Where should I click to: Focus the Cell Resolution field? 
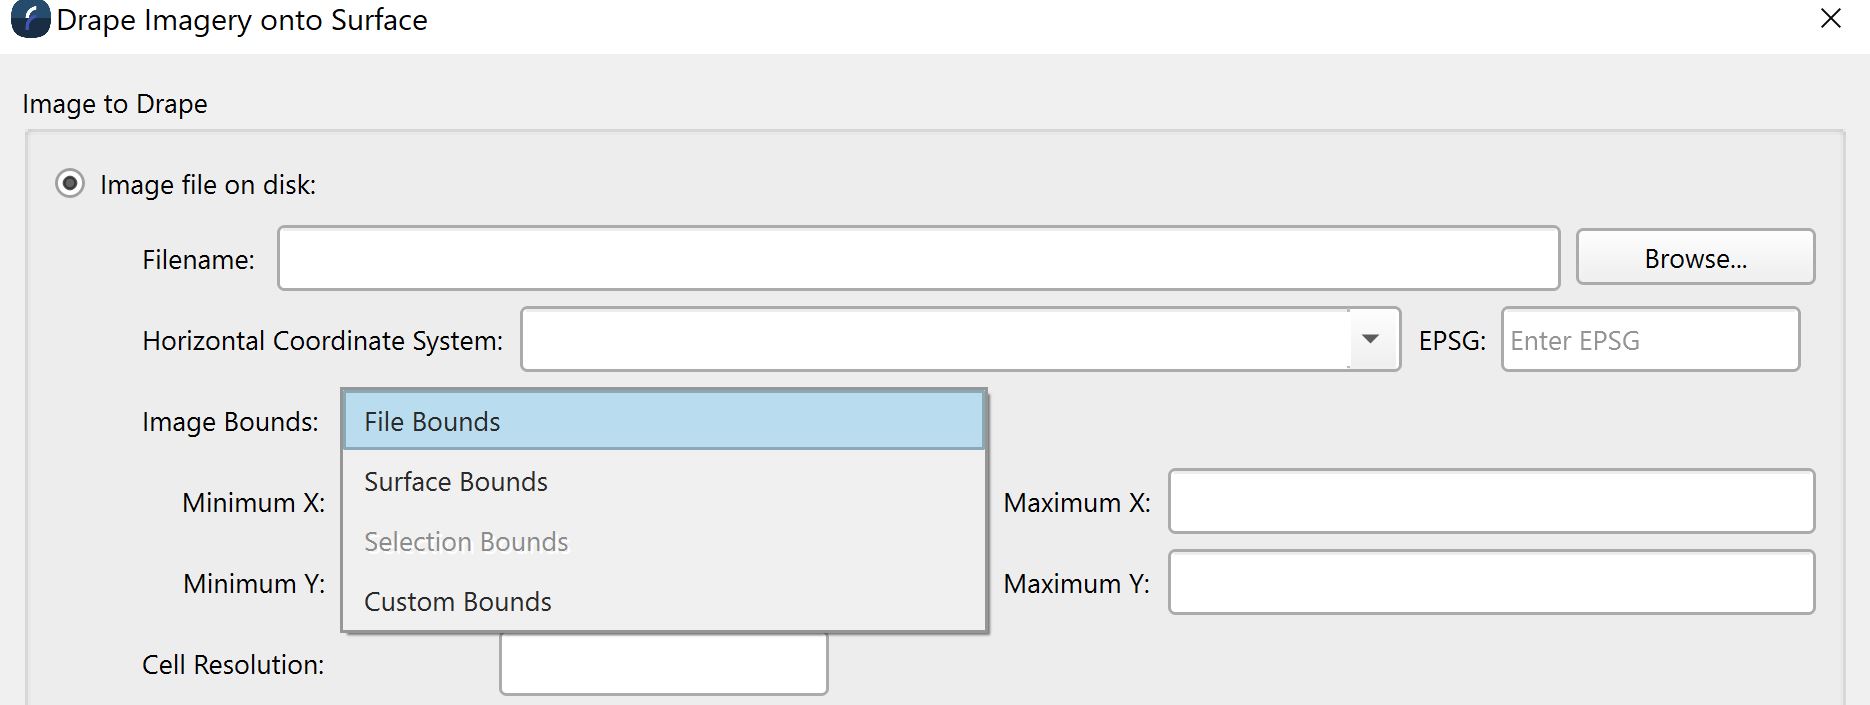pyautogui.click(x=663, y=664)
